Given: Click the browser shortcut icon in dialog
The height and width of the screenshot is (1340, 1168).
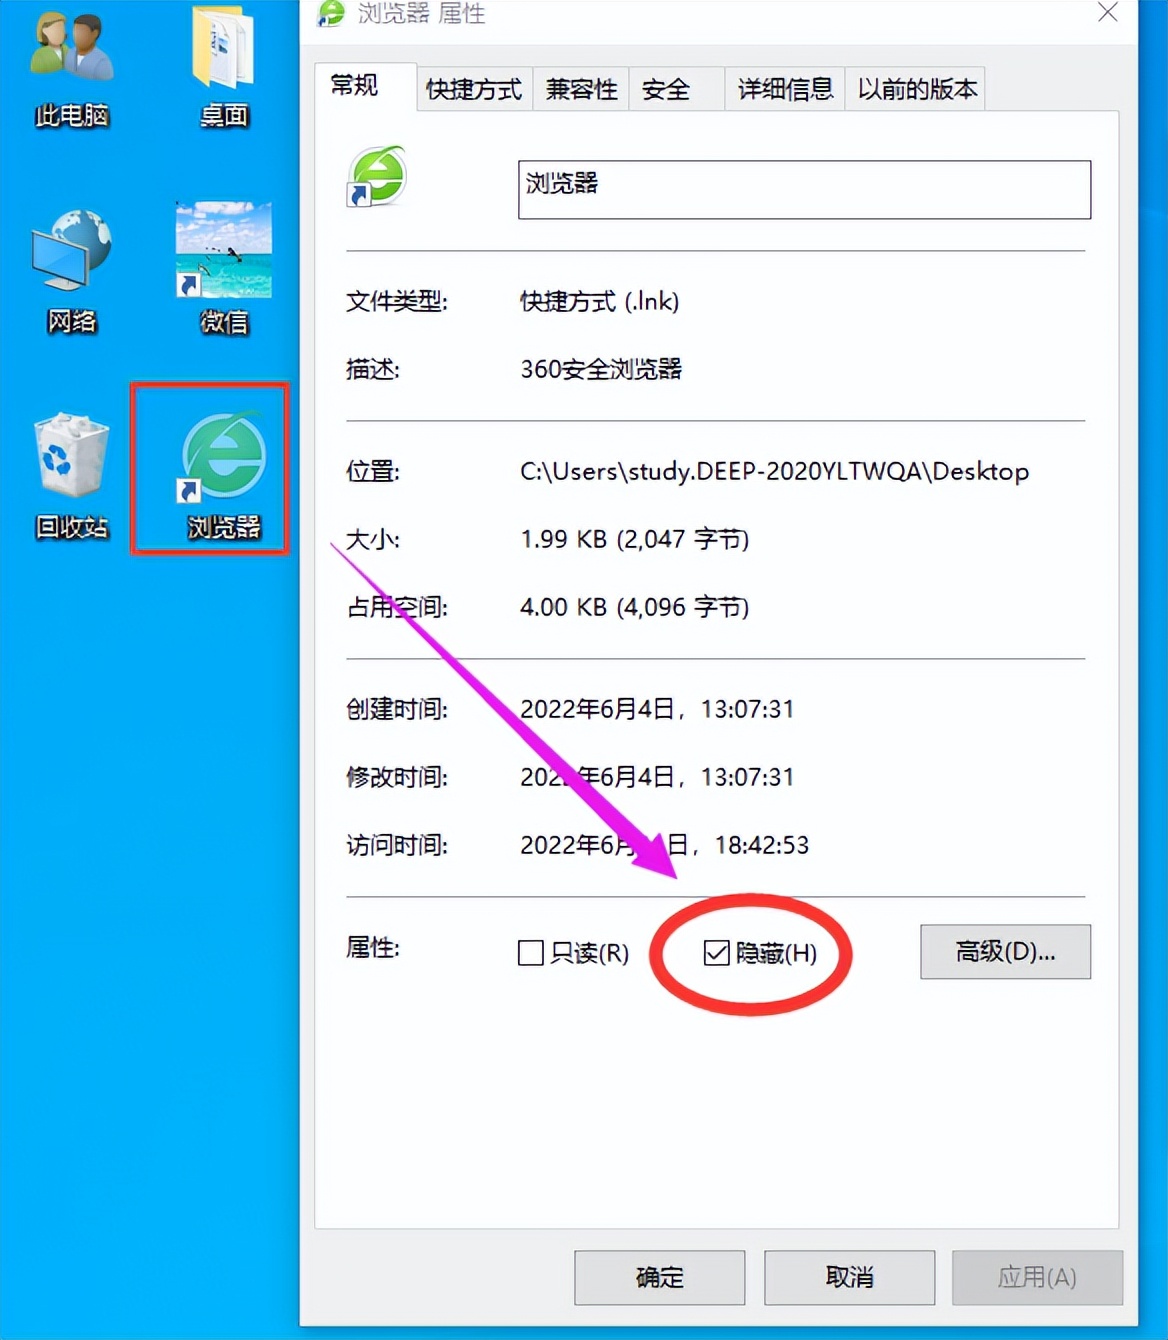Looking at the screenshot, I should (x=376, y=176).
